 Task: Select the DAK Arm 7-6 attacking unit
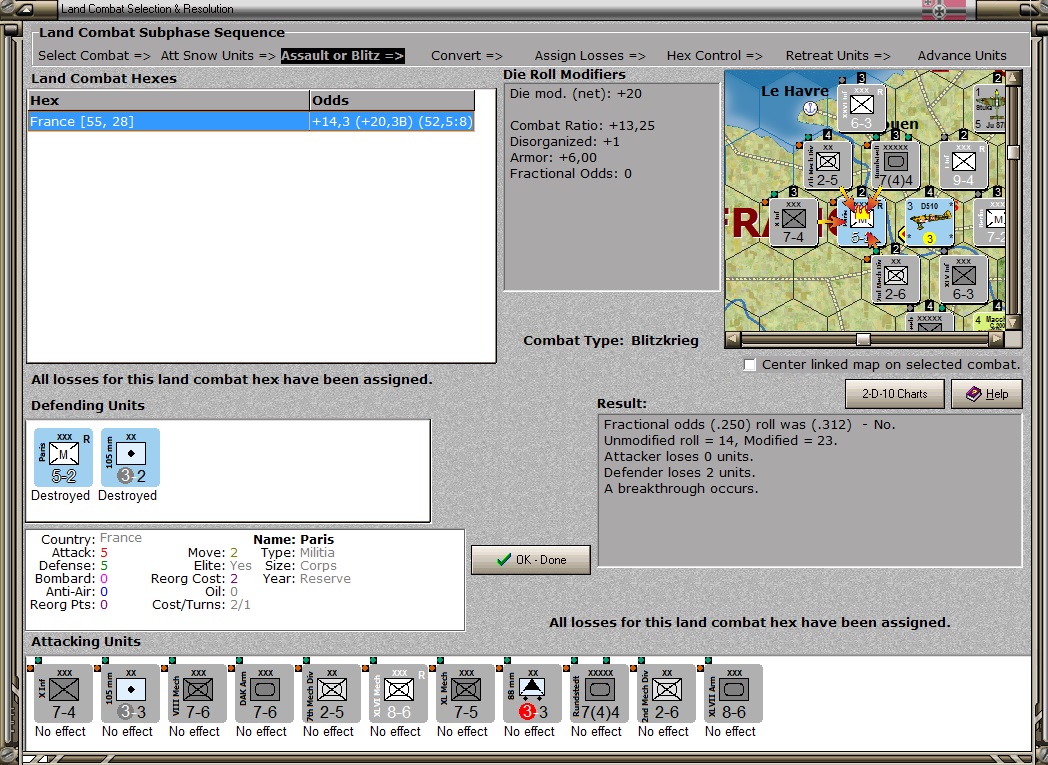point(265,694)
